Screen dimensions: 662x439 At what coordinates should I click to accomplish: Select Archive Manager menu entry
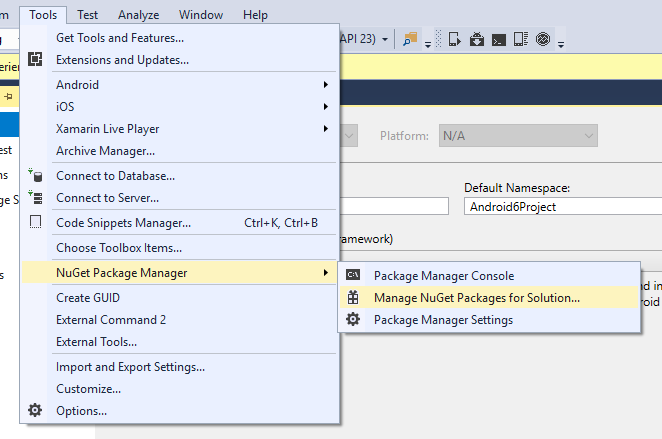(179, 151)
